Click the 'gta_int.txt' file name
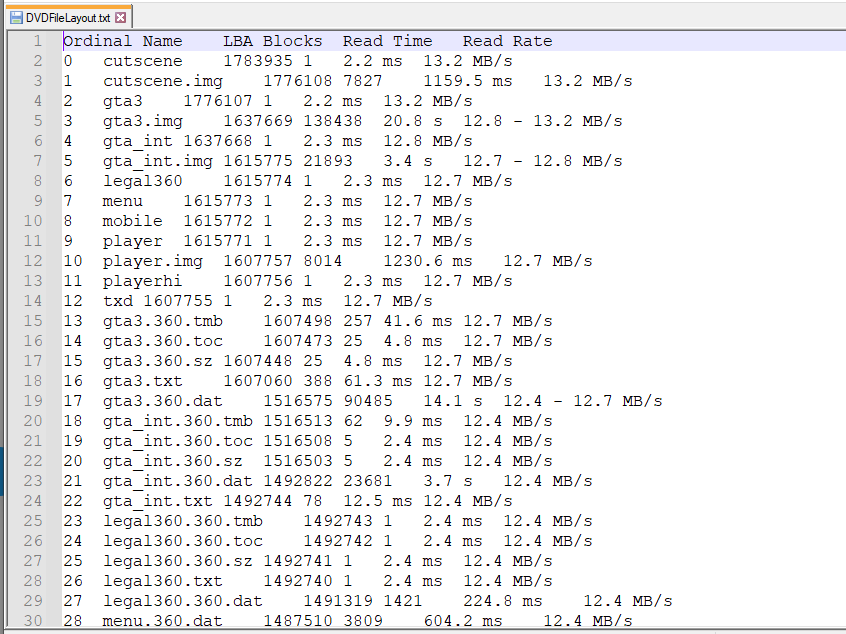 158,500
